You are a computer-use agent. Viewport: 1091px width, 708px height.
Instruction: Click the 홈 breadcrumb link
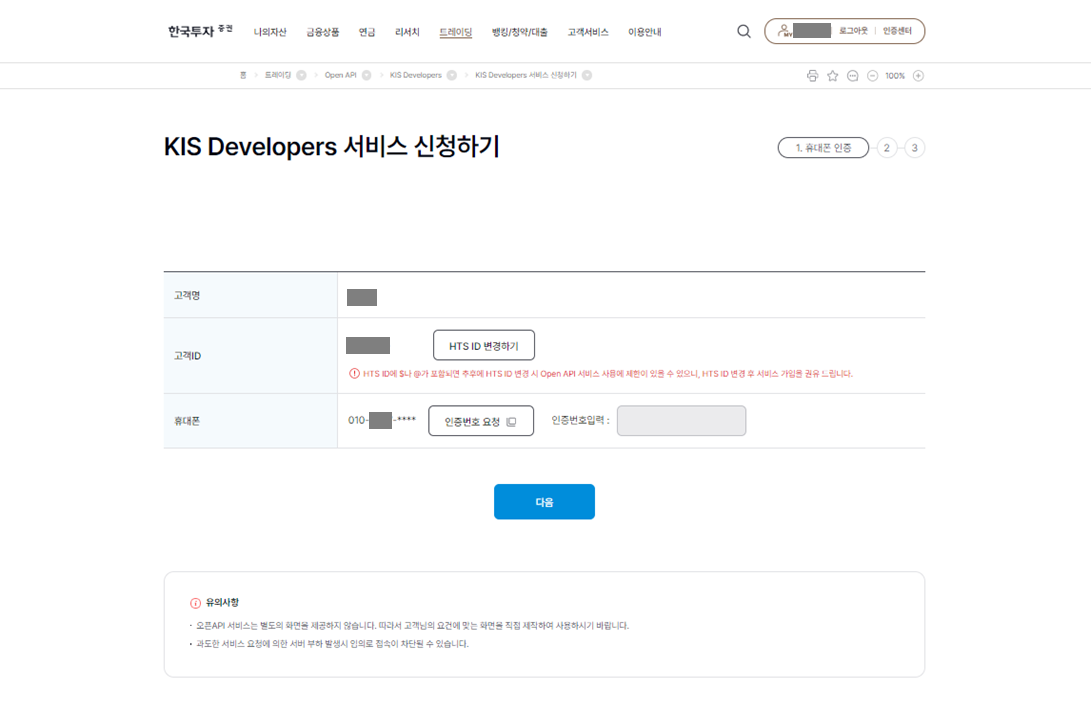pos(243,75)
